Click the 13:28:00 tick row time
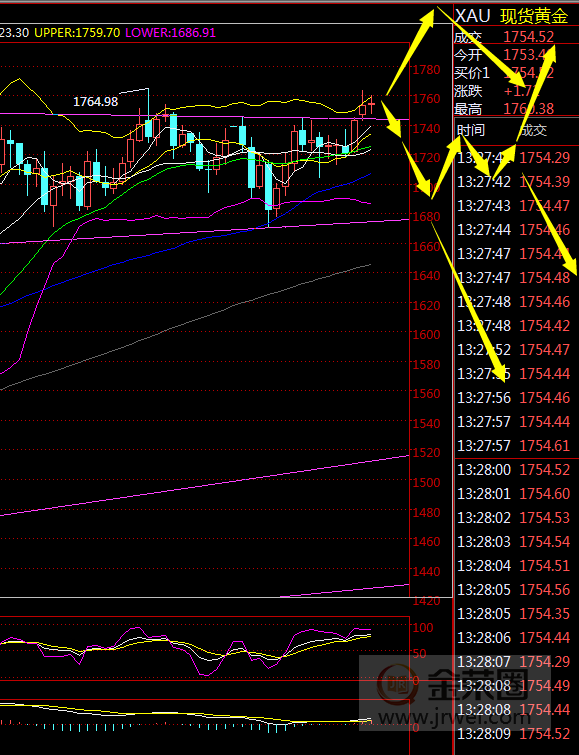Screen dimensions: 579x755 pyautogui.click(x=484, y=469)
